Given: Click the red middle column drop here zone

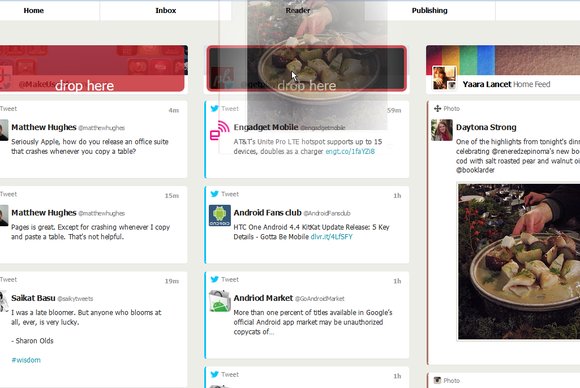Looking at the screenshot, I should pyautogui.click(x=307, y=68).
